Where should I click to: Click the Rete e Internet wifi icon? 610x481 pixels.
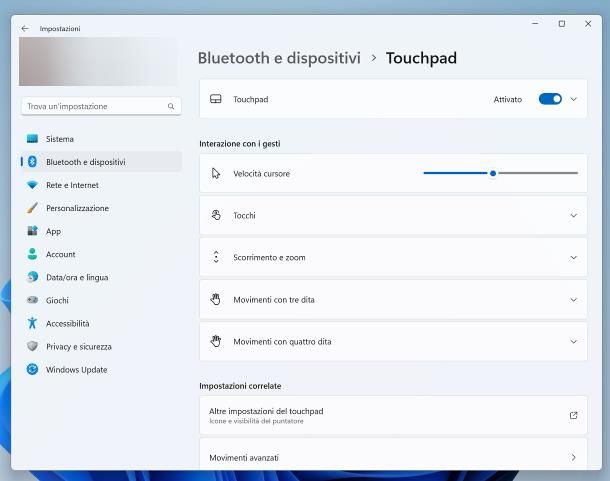pyautogui.click(x=32, y=185)
